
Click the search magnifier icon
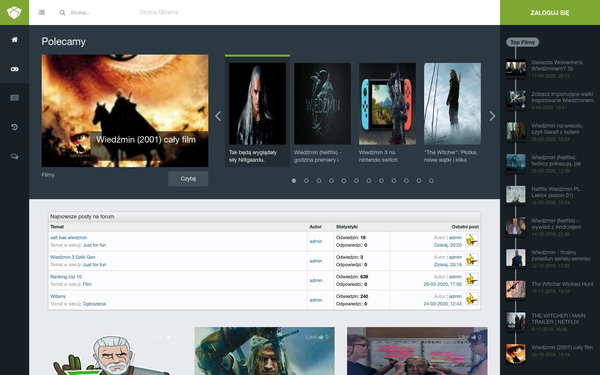click(x=62, y=13)
